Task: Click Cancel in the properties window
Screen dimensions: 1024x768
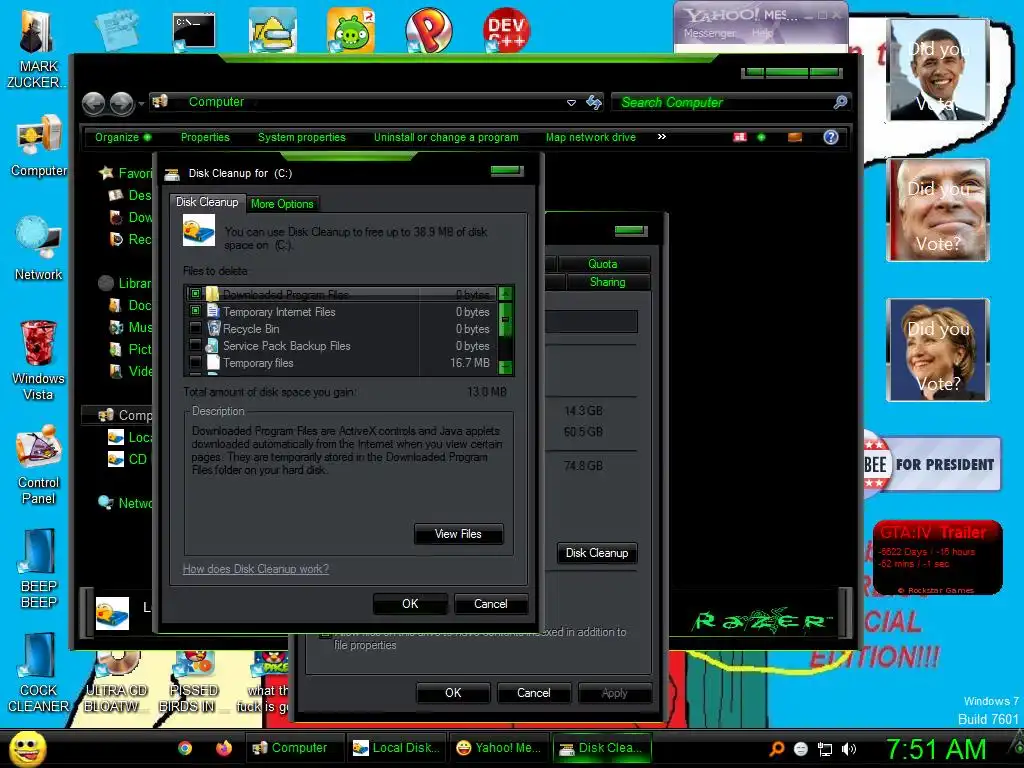Action: click(534, 692)
